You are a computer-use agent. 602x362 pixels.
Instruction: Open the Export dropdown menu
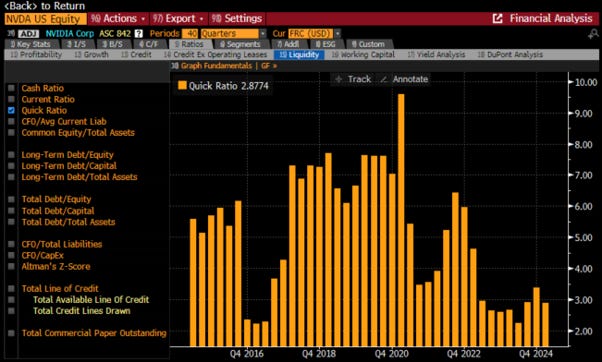tap(179, 18)
